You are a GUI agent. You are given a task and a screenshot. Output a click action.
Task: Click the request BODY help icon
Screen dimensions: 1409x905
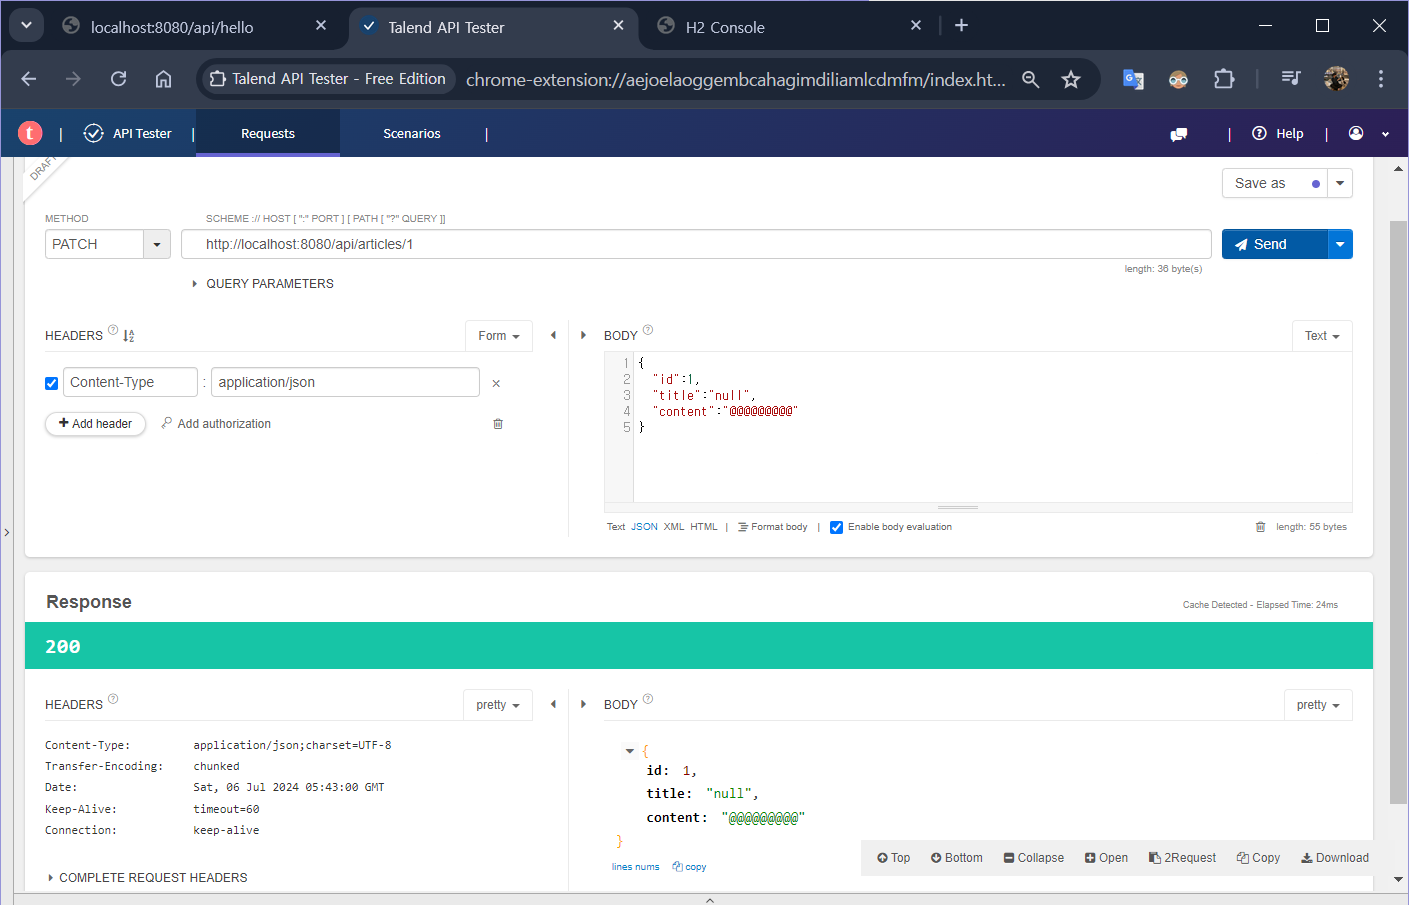click(x=648, y=330)
